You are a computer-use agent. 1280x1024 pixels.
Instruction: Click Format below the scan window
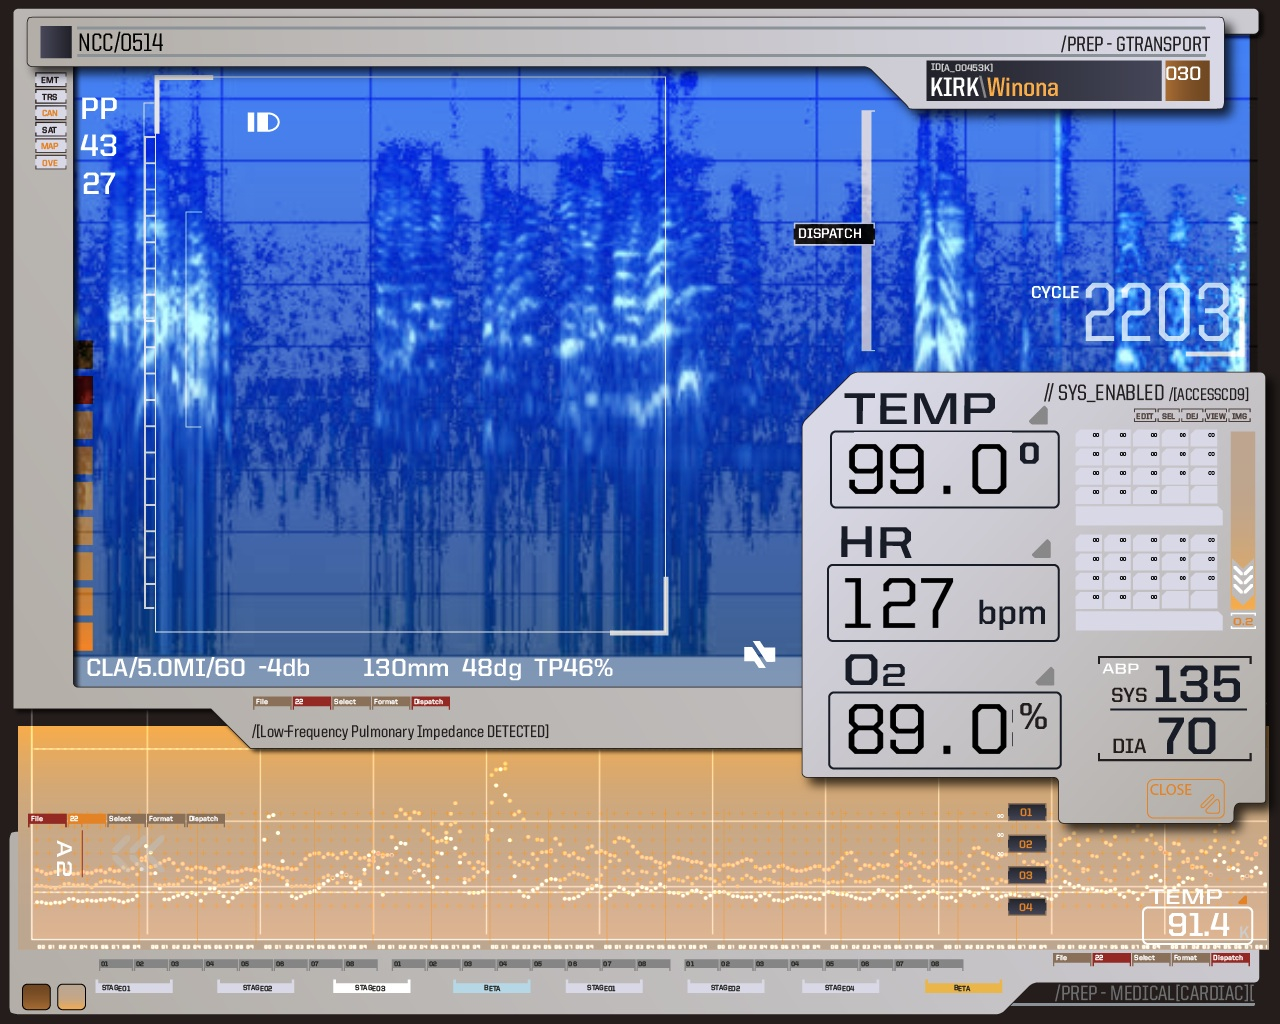(391, 702)
